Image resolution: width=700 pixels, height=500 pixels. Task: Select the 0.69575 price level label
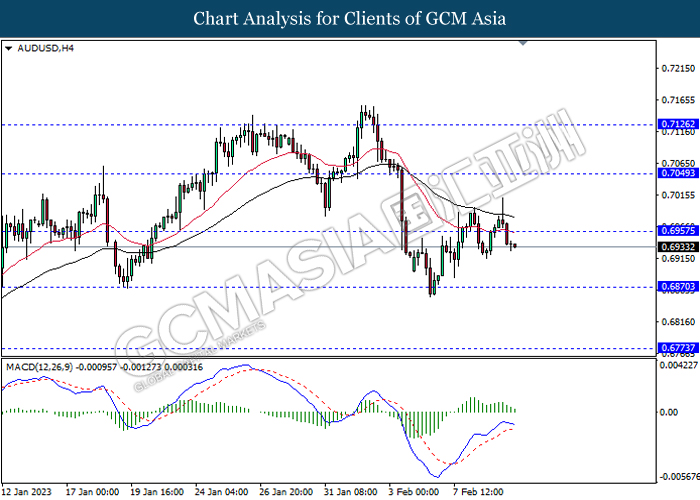(678, 231)
